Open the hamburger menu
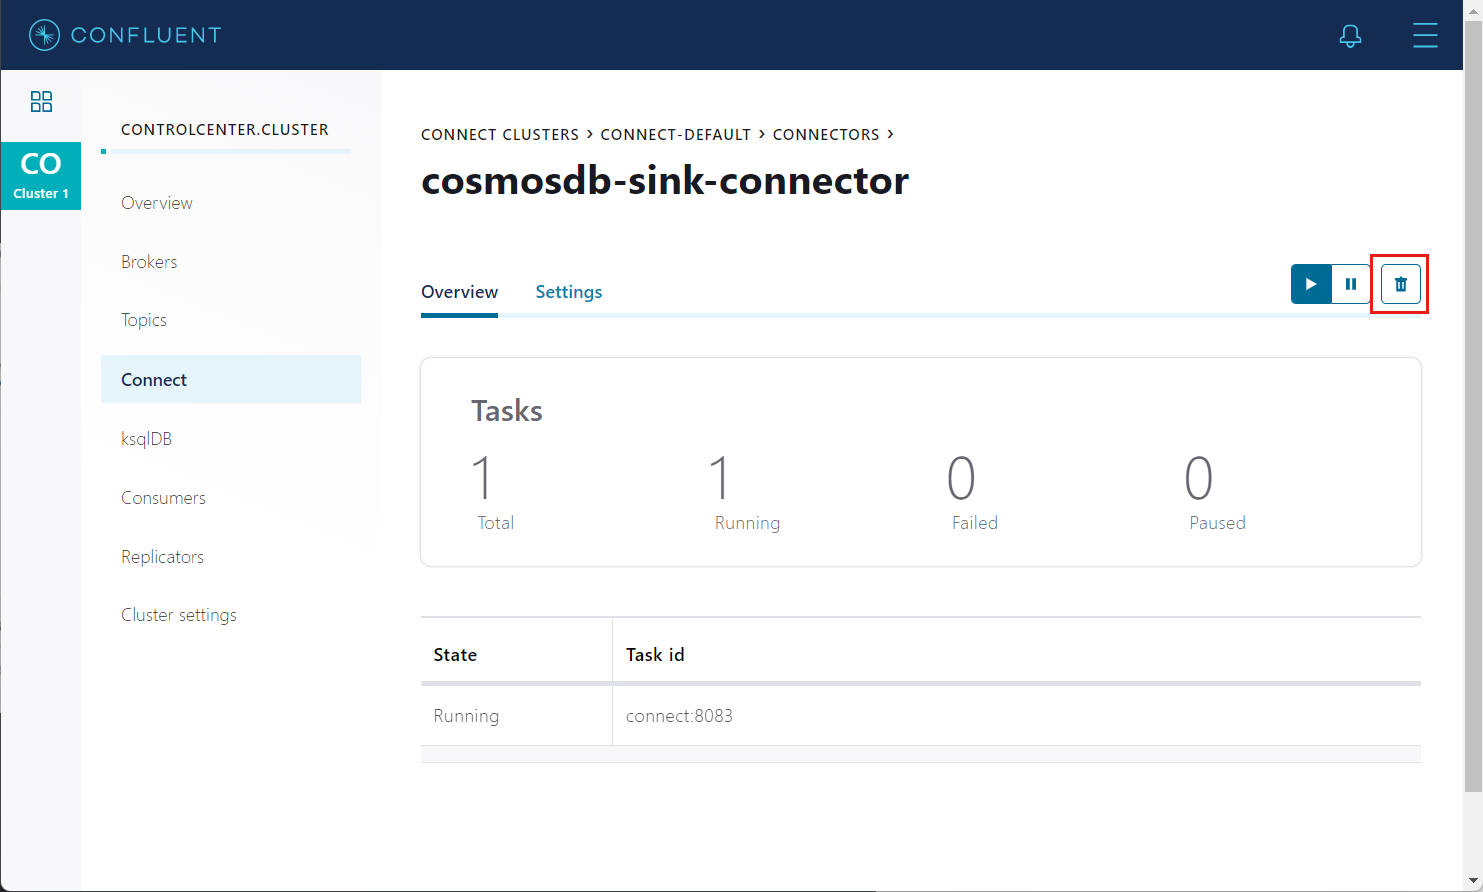 1425,35
